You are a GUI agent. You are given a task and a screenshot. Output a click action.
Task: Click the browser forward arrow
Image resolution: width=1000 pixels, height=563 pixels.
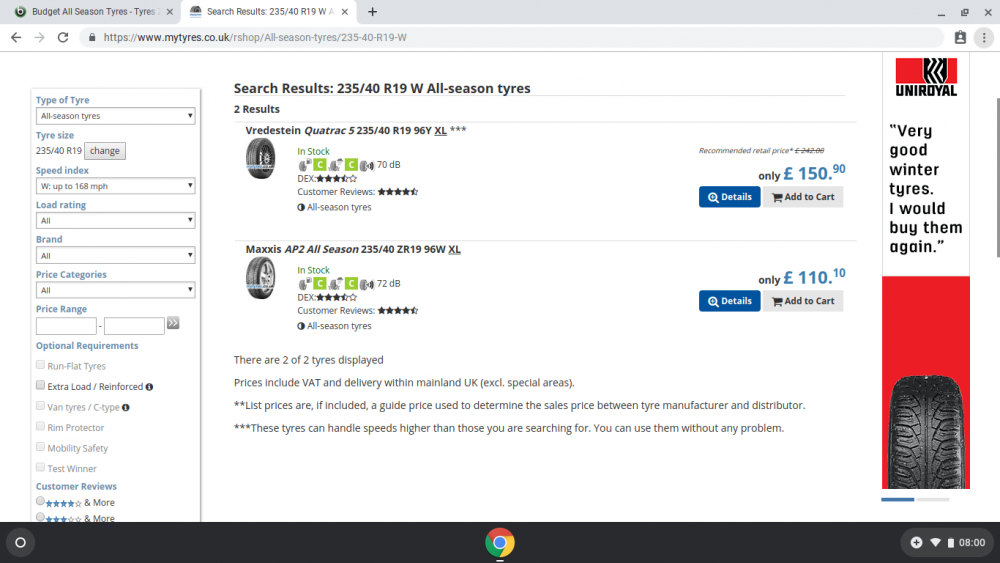(x=40, y=38)
